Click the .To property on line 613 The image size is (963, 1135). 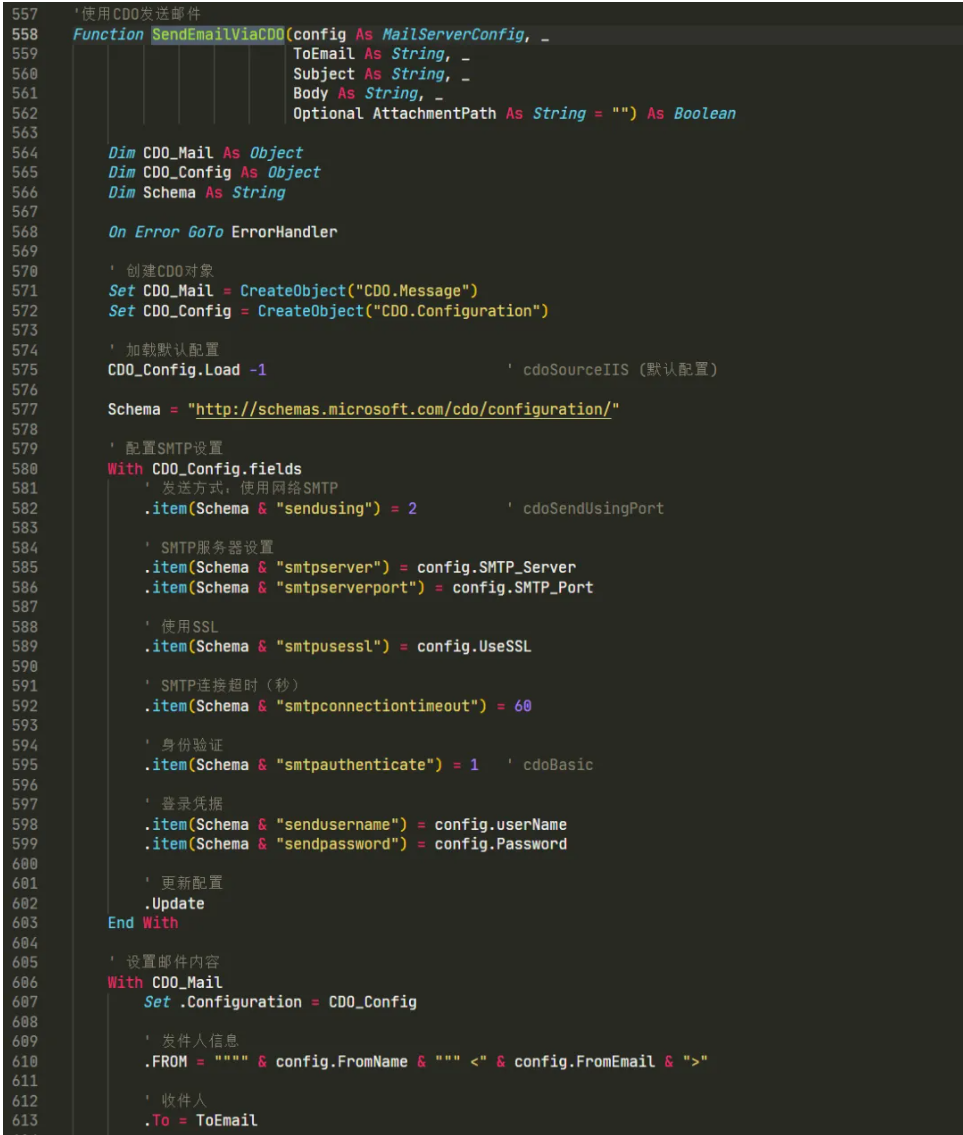[x=156, y=1121]
